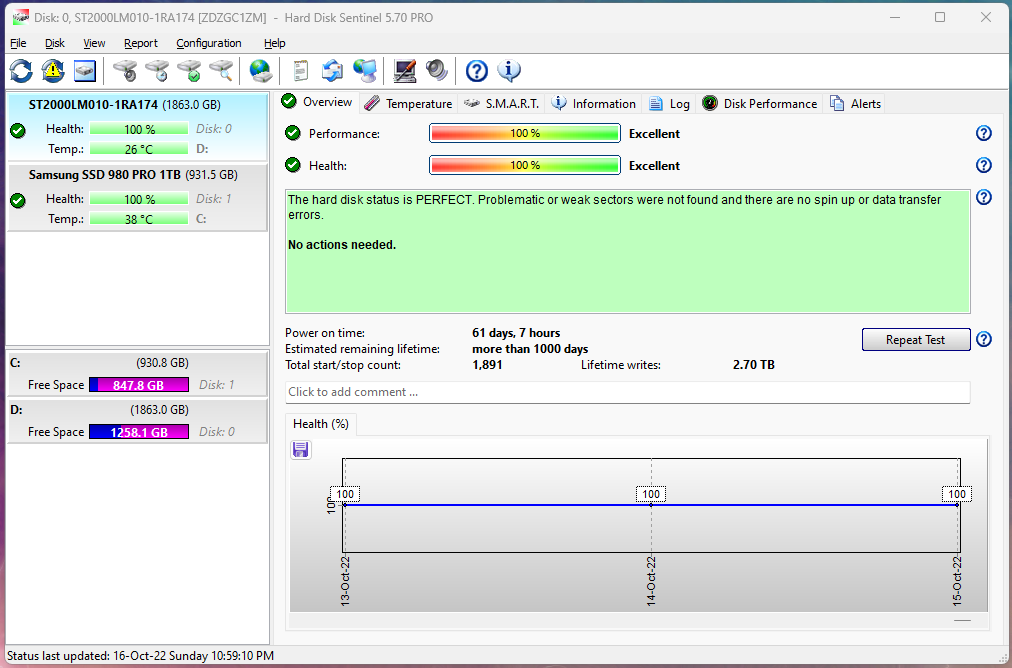Viewport: 1012px width, 668px height.
Task: Select the Health (%) graph tab
Action: click(321, 424)
